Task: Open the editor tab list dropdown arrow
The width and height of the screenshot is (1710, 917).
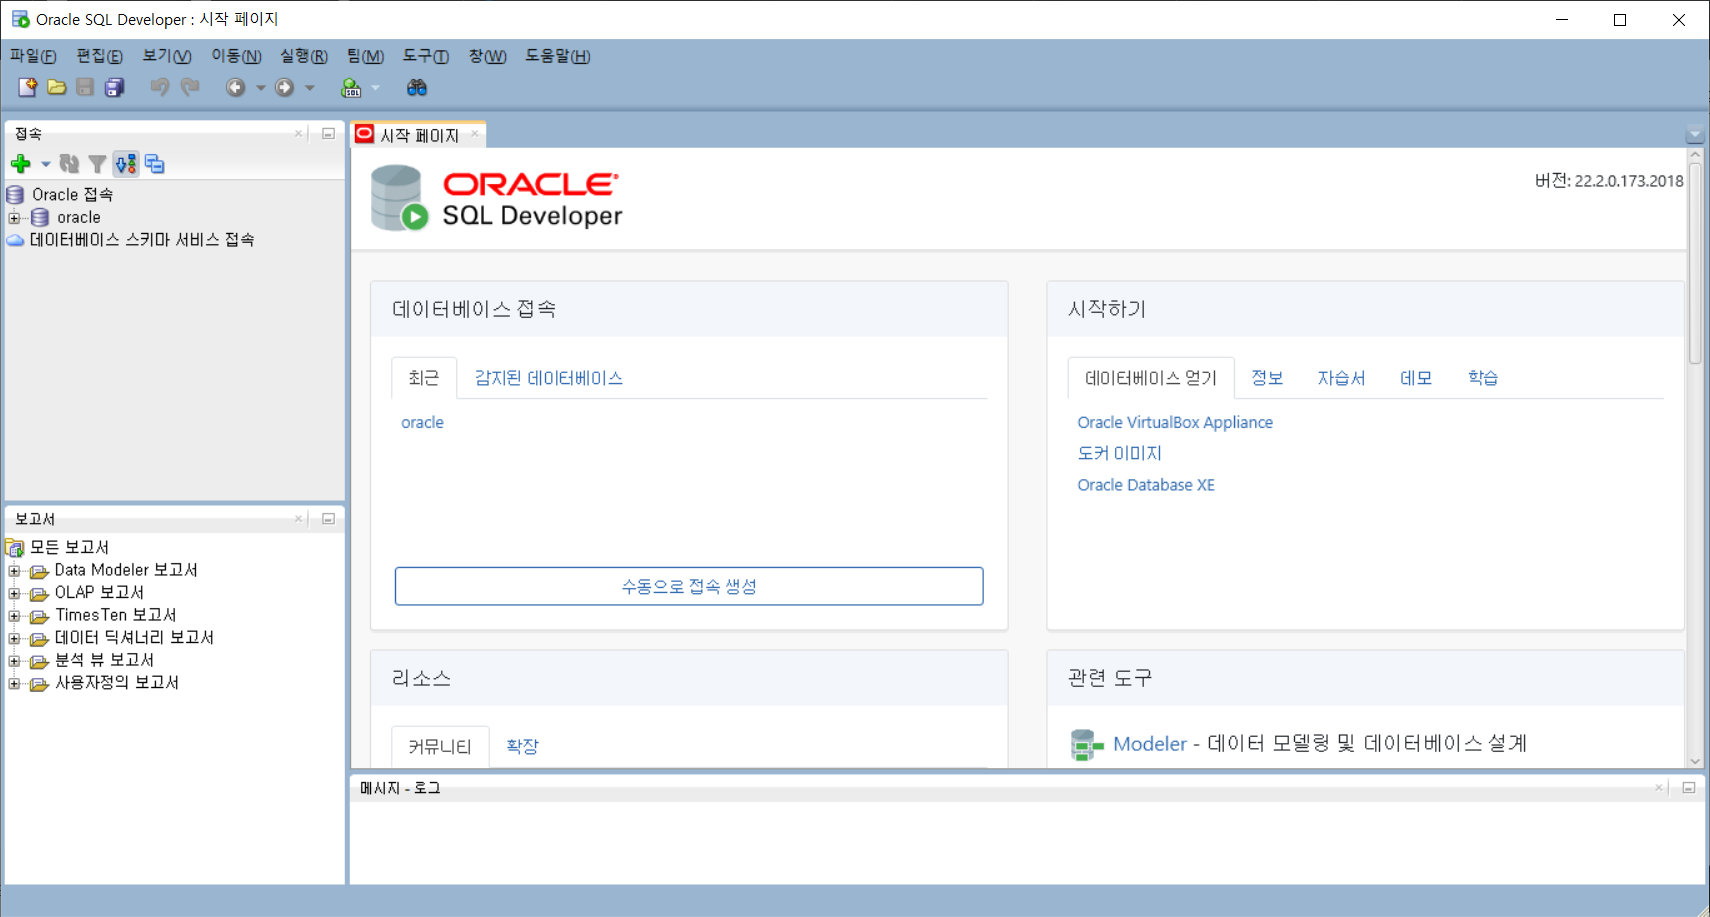Action: (x=1694, y=134)
